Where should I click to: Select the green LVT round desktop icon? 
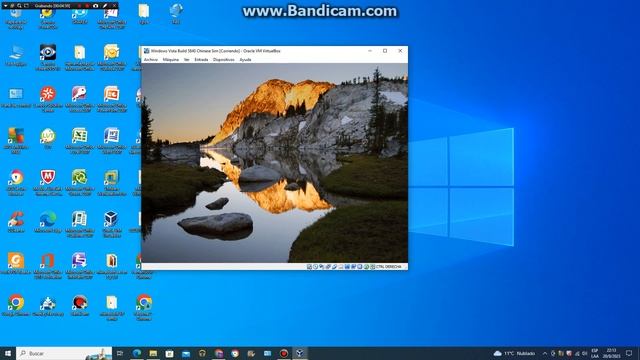pyautogui.click(x=48, y=136)
